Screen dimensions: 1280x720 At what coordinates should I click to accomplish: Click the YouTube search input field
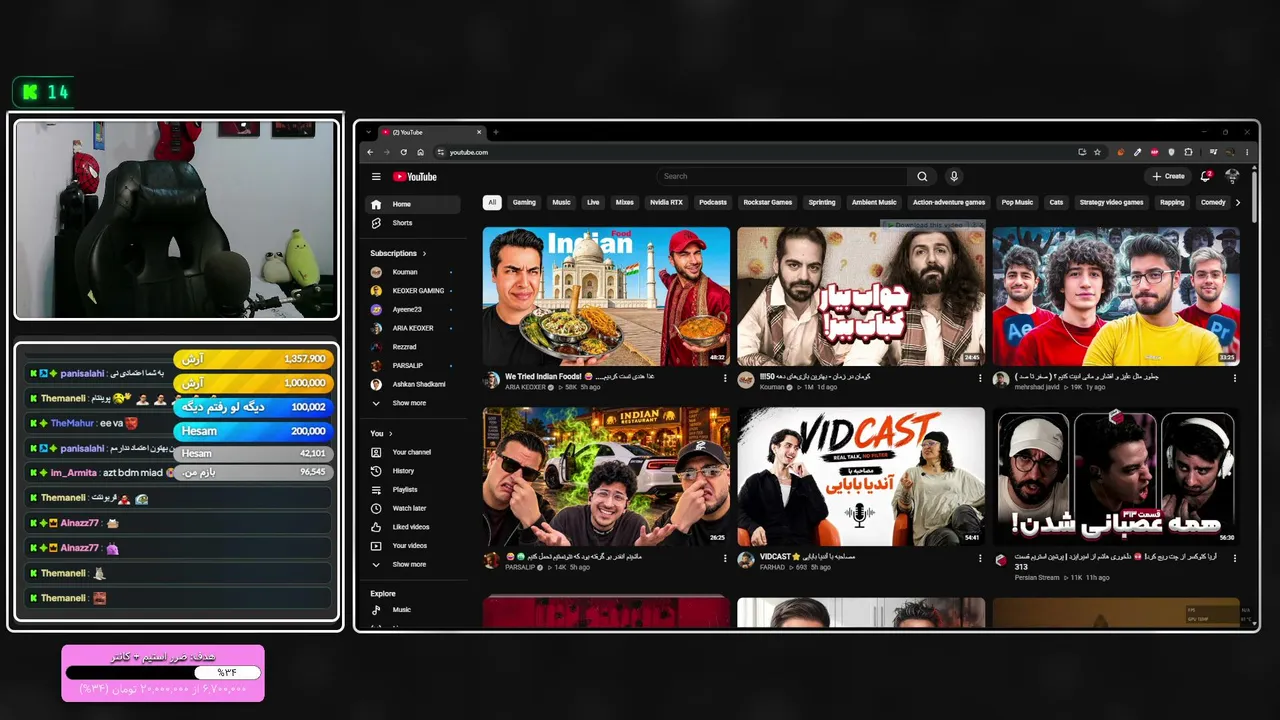782,177
